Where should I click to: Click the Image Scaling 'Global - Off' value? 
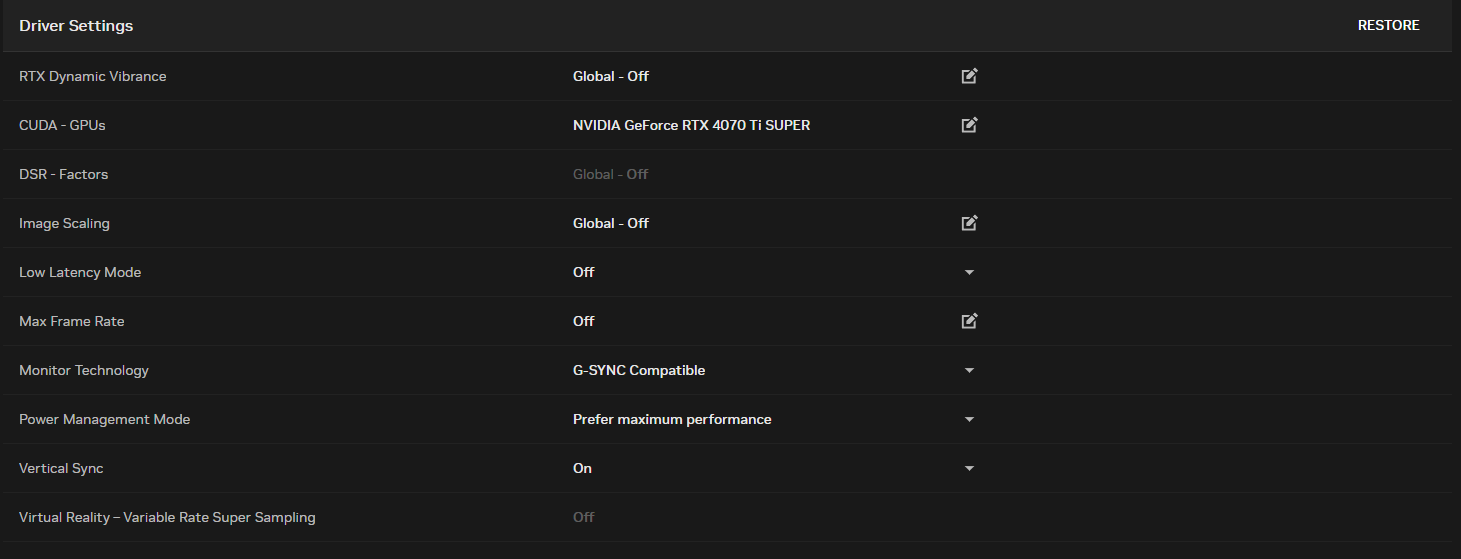pyautogui.click(x=610, y=223)
